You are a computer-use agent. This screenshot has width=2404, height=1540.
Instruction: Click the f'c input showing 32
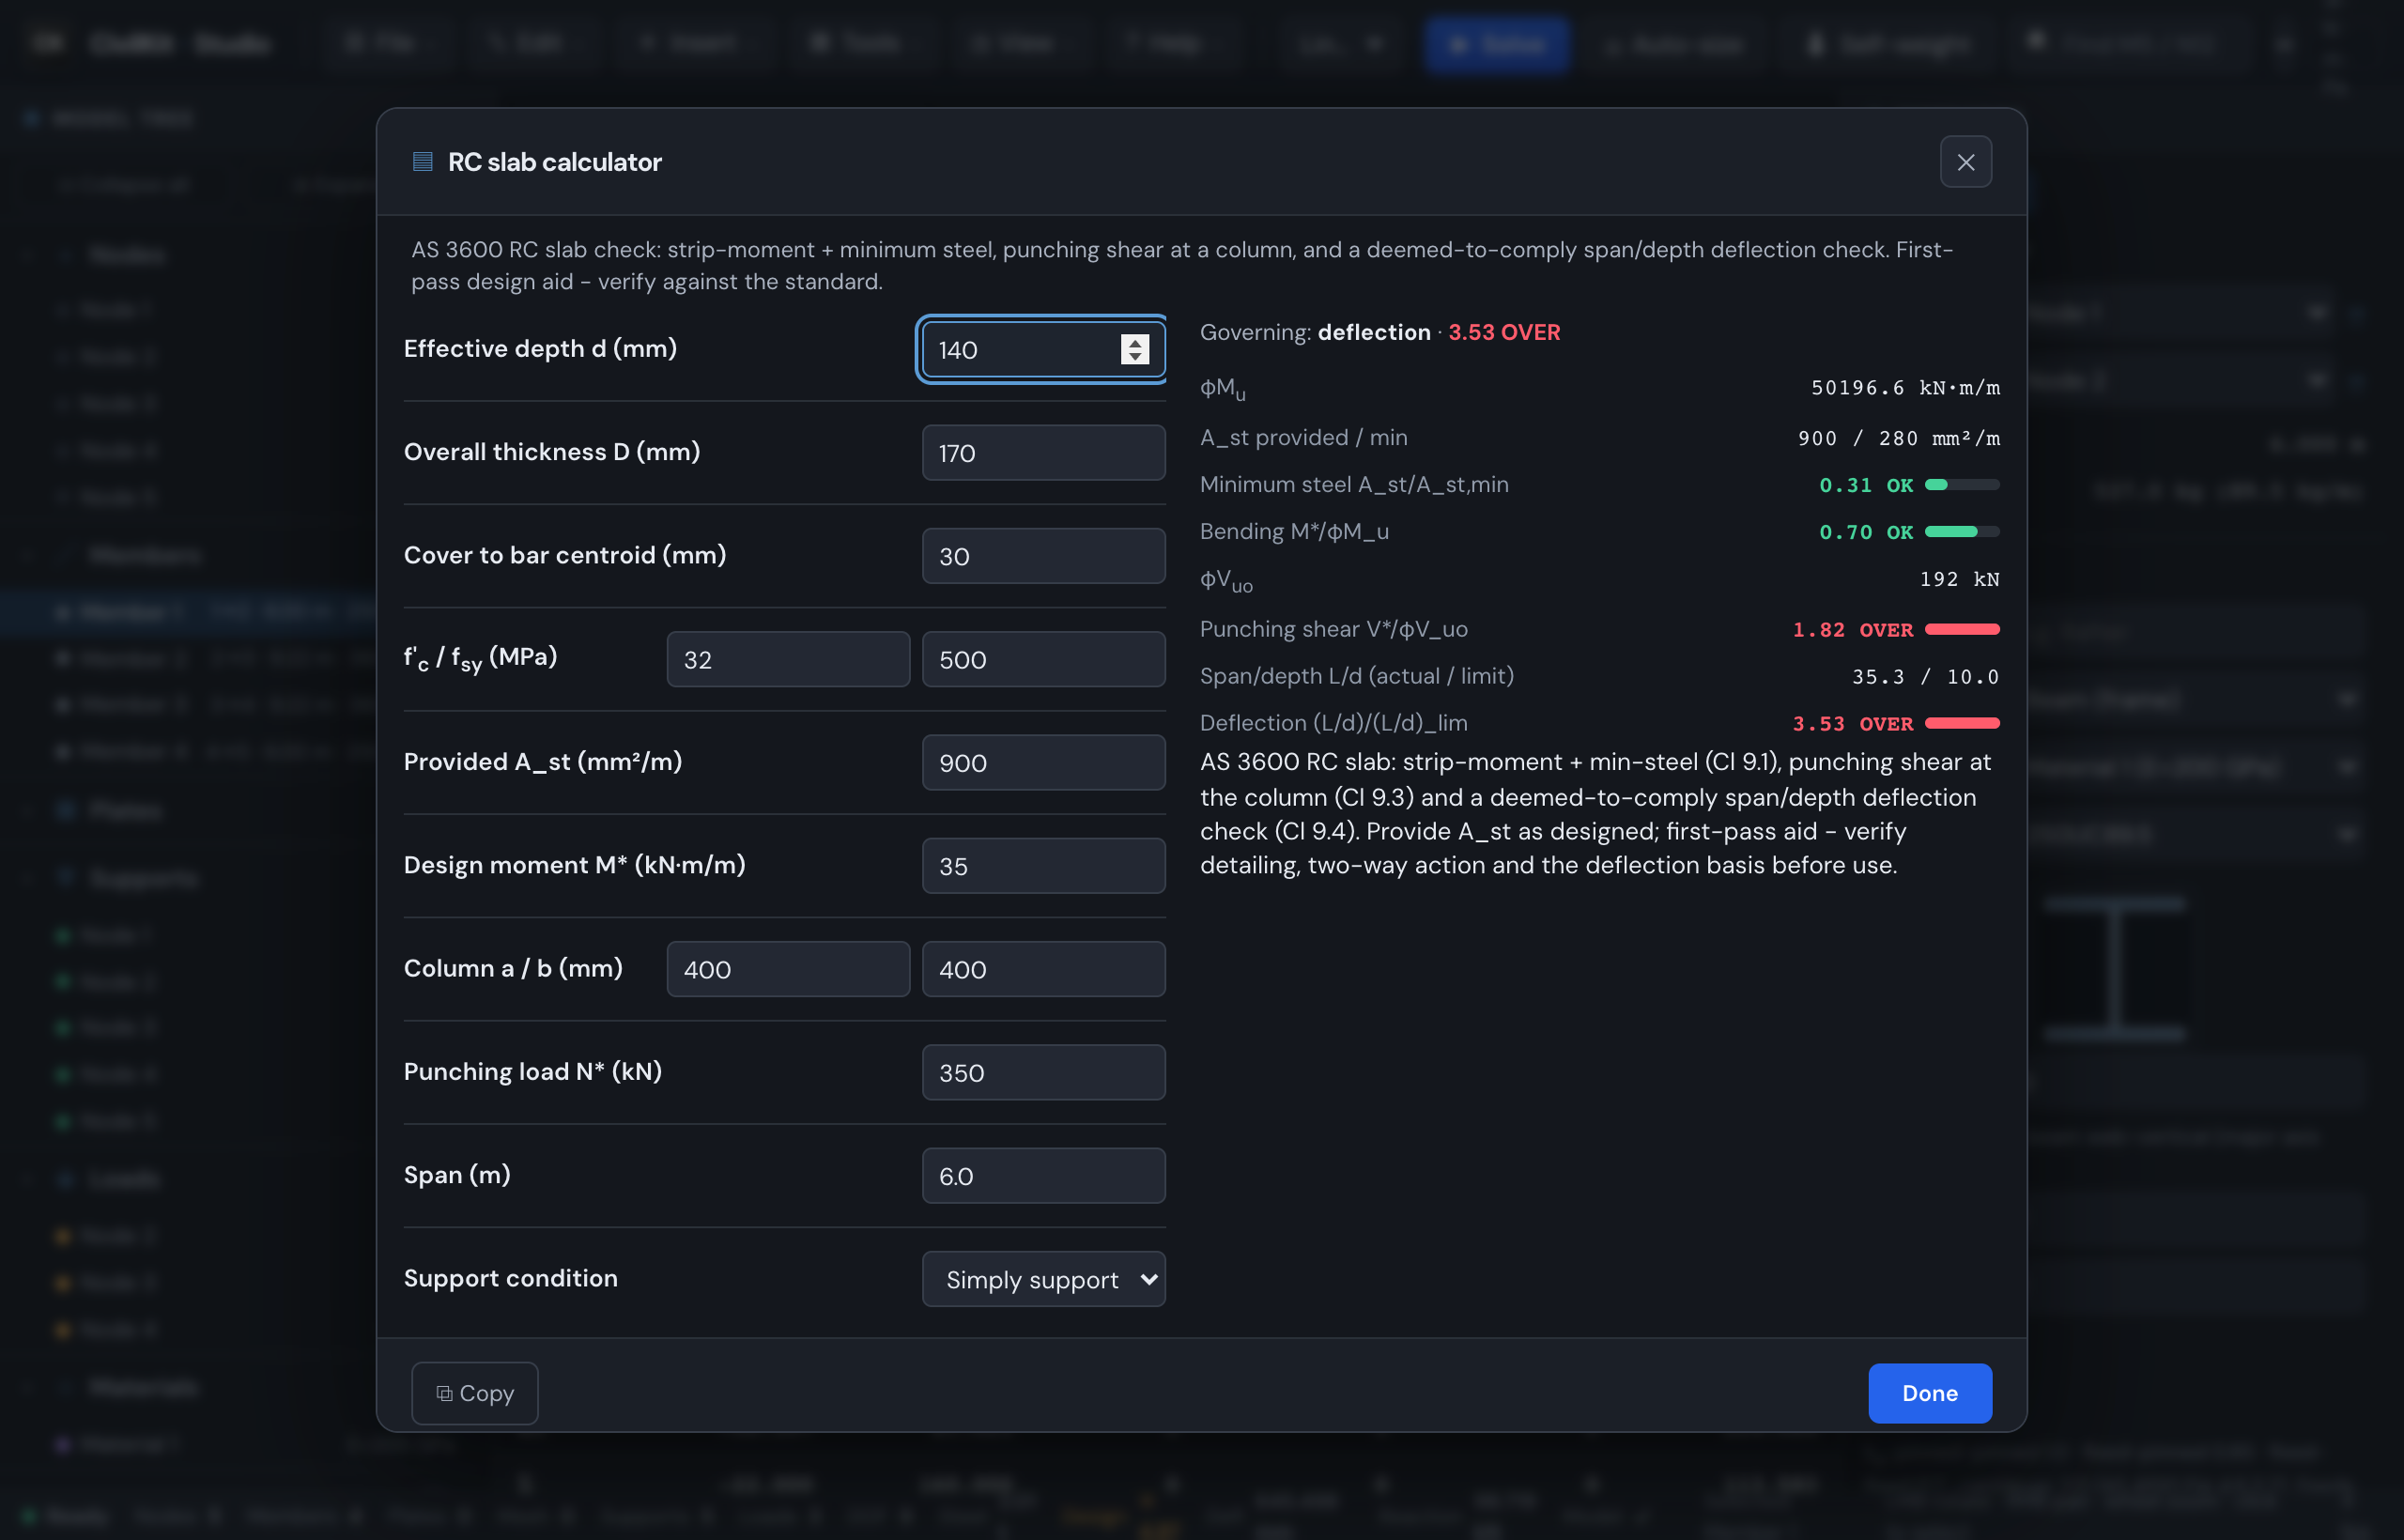pyautogui.click(x=788, y=659)
